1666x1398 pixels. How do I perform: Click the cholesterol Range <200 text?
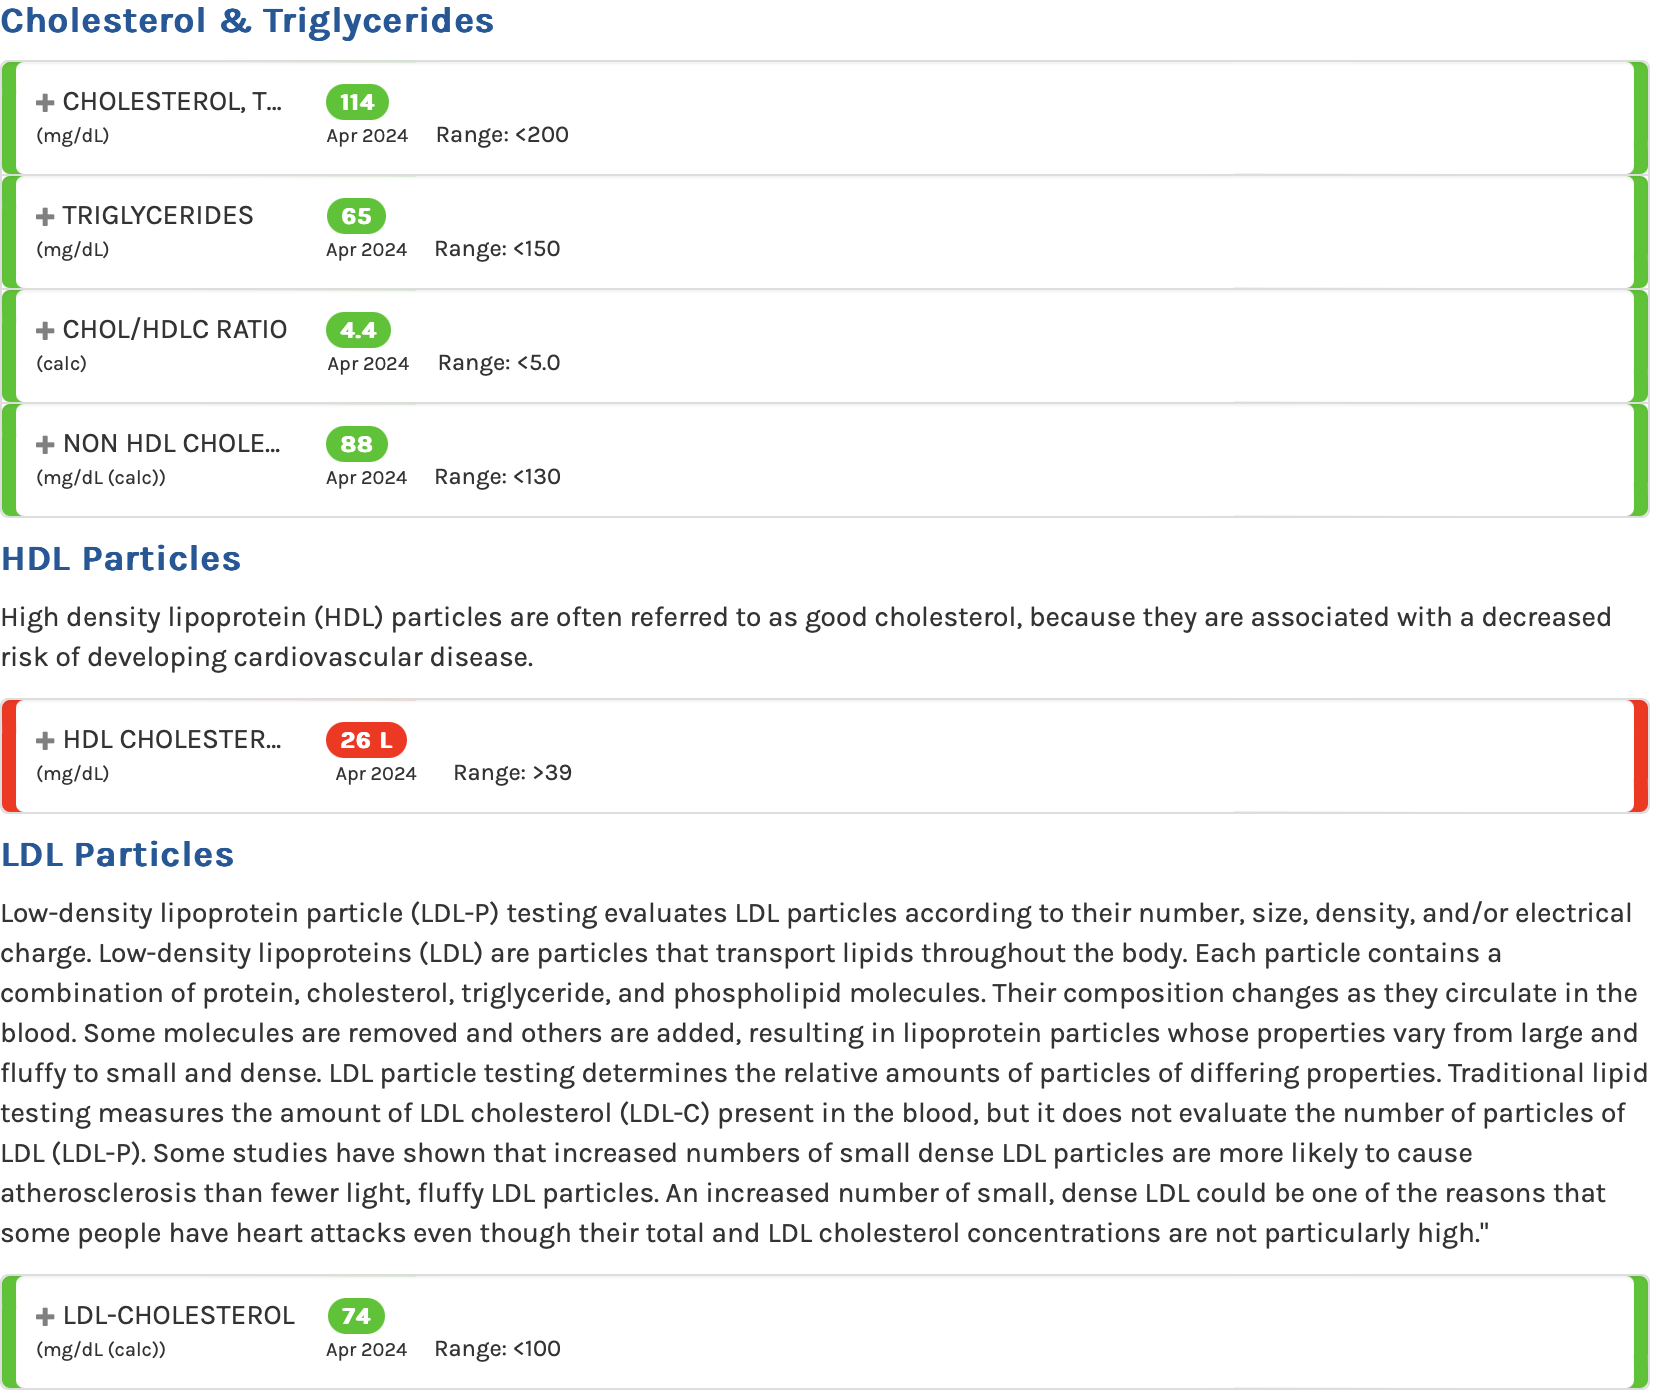click(502, 135)
